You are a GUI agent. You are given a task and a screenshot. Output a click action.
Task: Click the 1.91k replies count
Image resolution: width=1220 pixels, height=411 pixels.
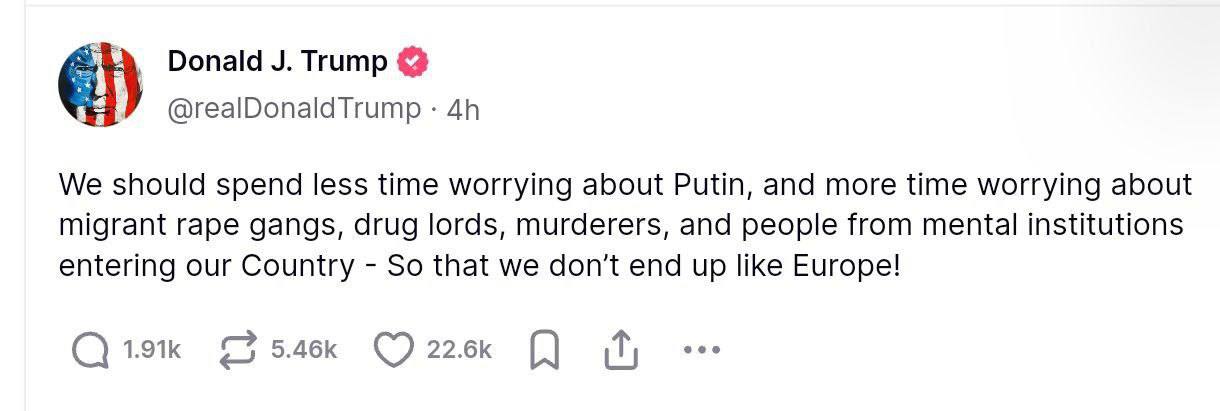click(x=151, y=350)
